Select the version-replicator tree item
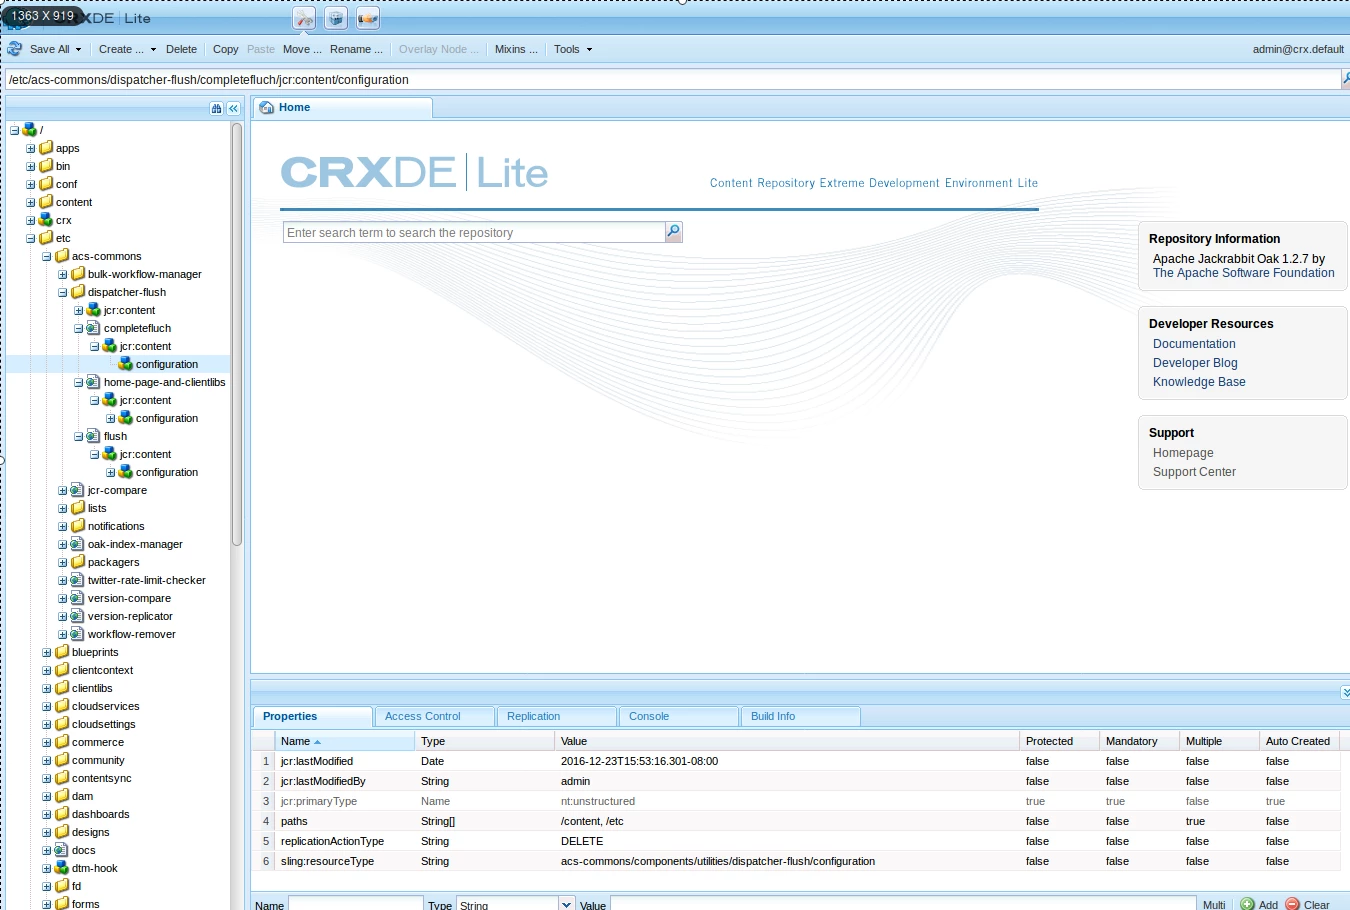 pyautogui.click(x=130, y=616)
